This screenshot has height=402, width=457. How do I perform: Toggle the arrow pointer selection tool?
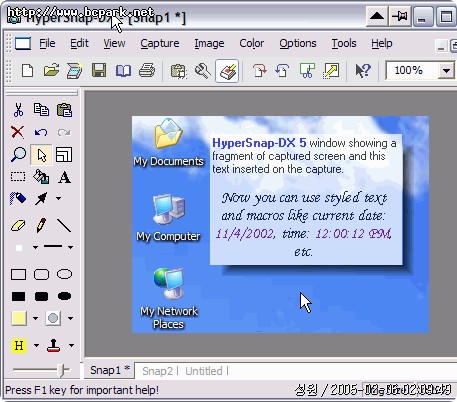[x=41, y=155]
